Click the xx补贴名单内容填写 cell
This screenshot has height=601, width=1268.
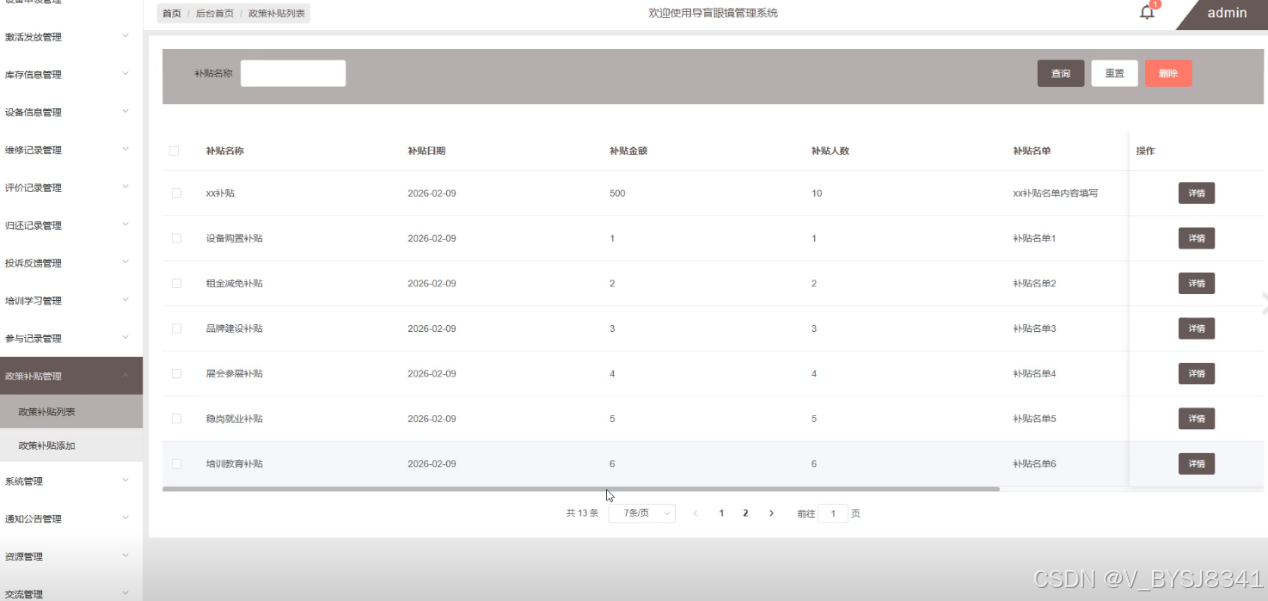(x=1056, y=193)
